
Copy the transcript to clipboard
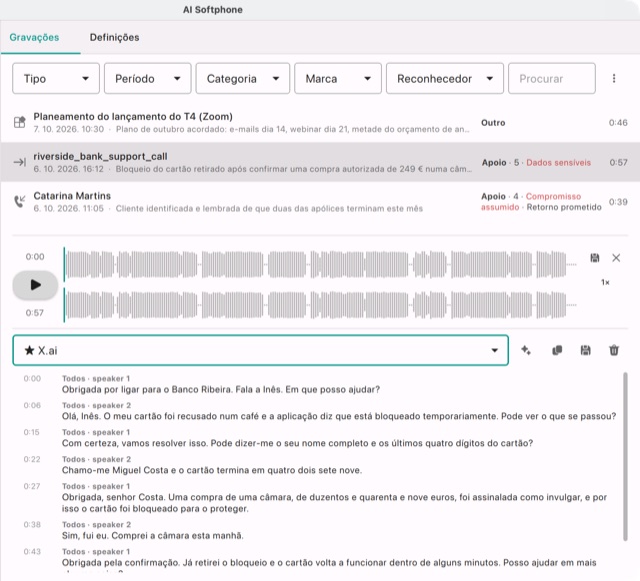[x=557, y=350]
